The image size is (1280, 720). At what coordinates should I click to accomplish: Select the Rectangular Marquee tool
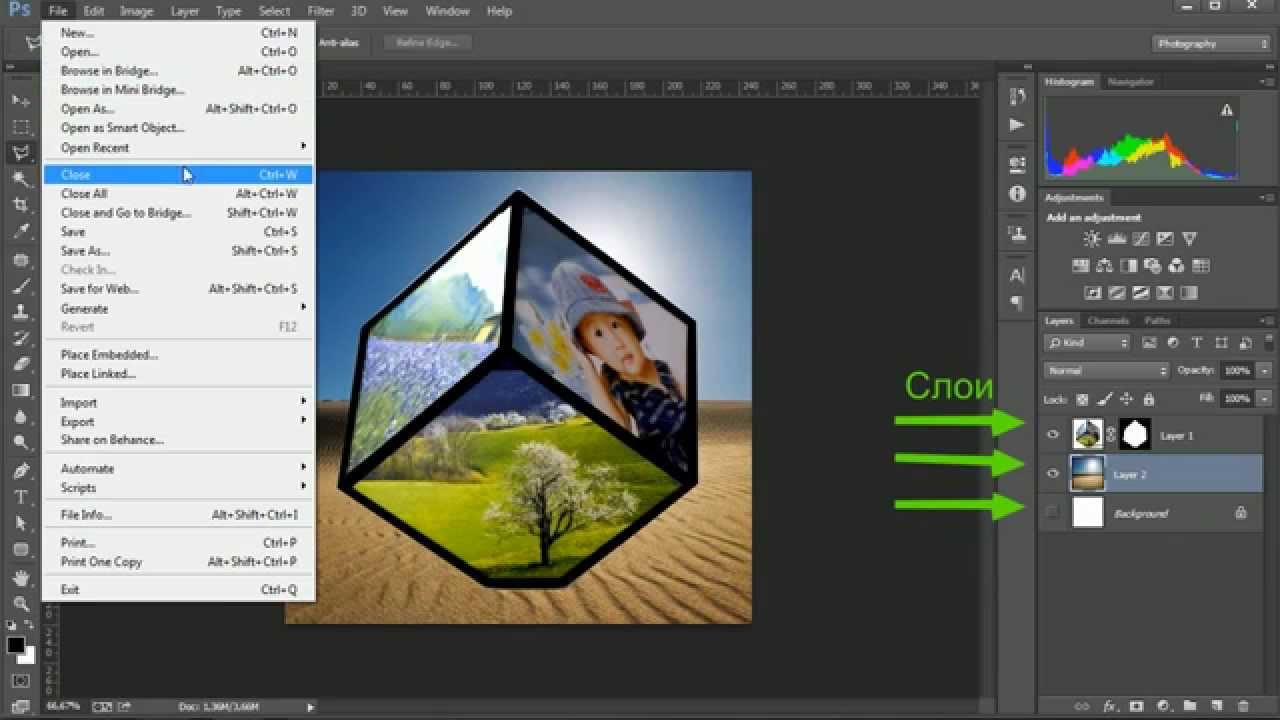(x=20, y=127)
